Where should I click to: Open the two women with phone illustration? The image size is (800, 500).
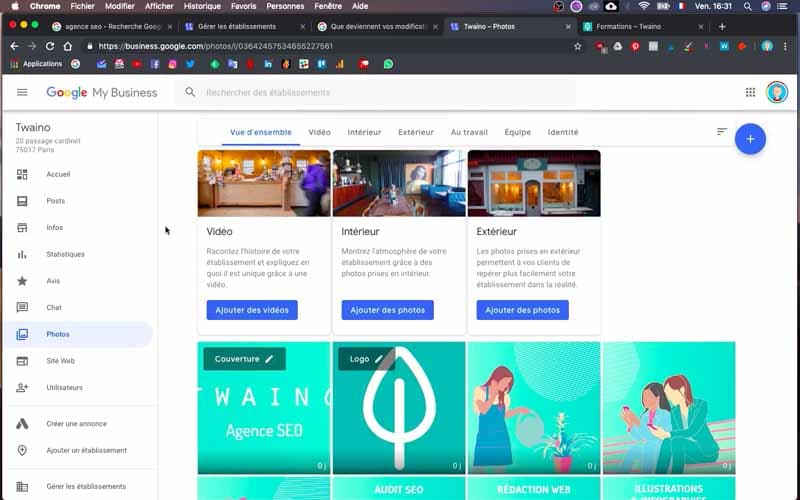click(x=669, y=408)
